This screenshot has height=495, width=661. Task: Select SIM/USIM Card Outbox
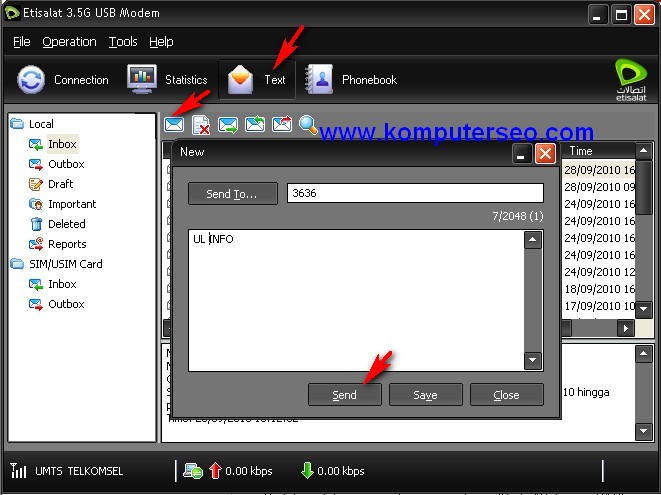pos(66,304)
